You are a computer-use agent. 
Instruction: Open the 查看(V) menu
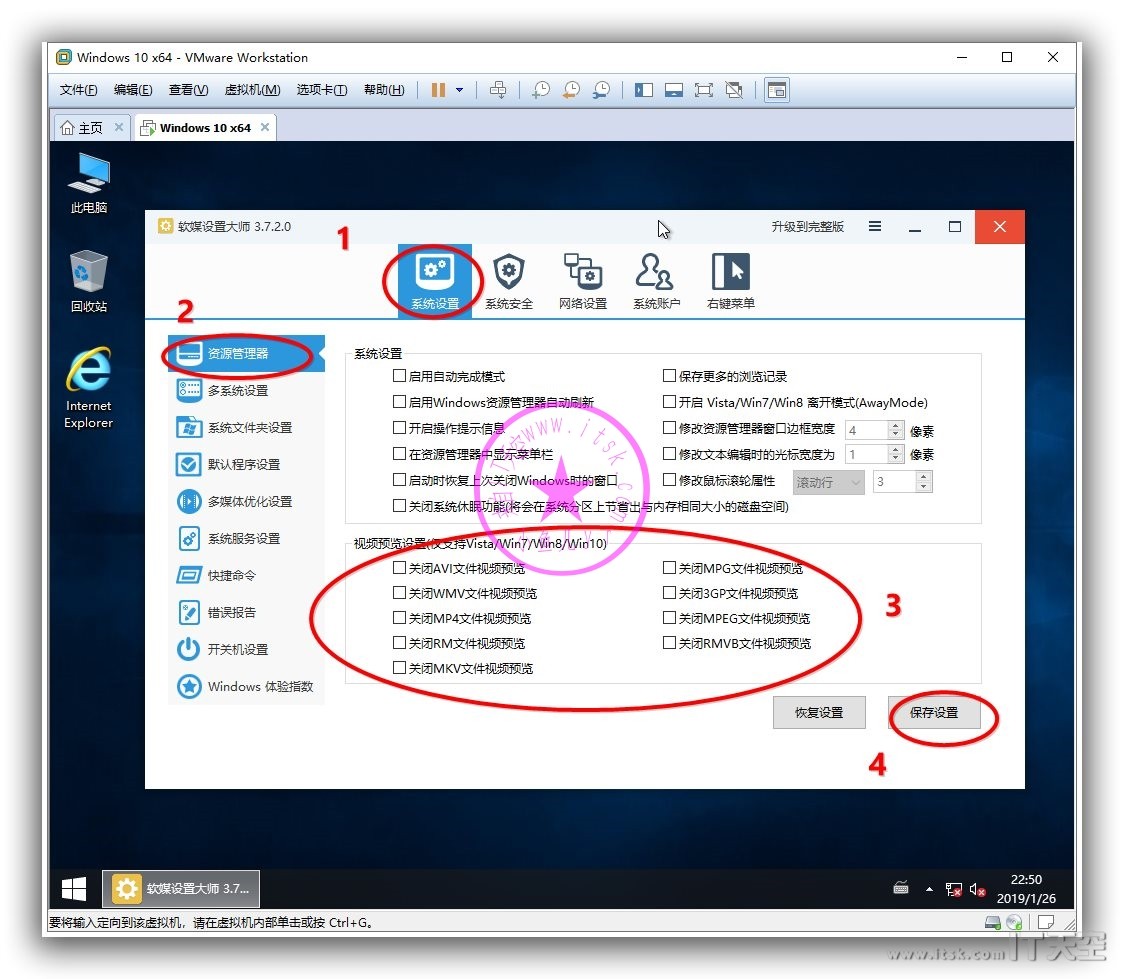tap(189, 90)
